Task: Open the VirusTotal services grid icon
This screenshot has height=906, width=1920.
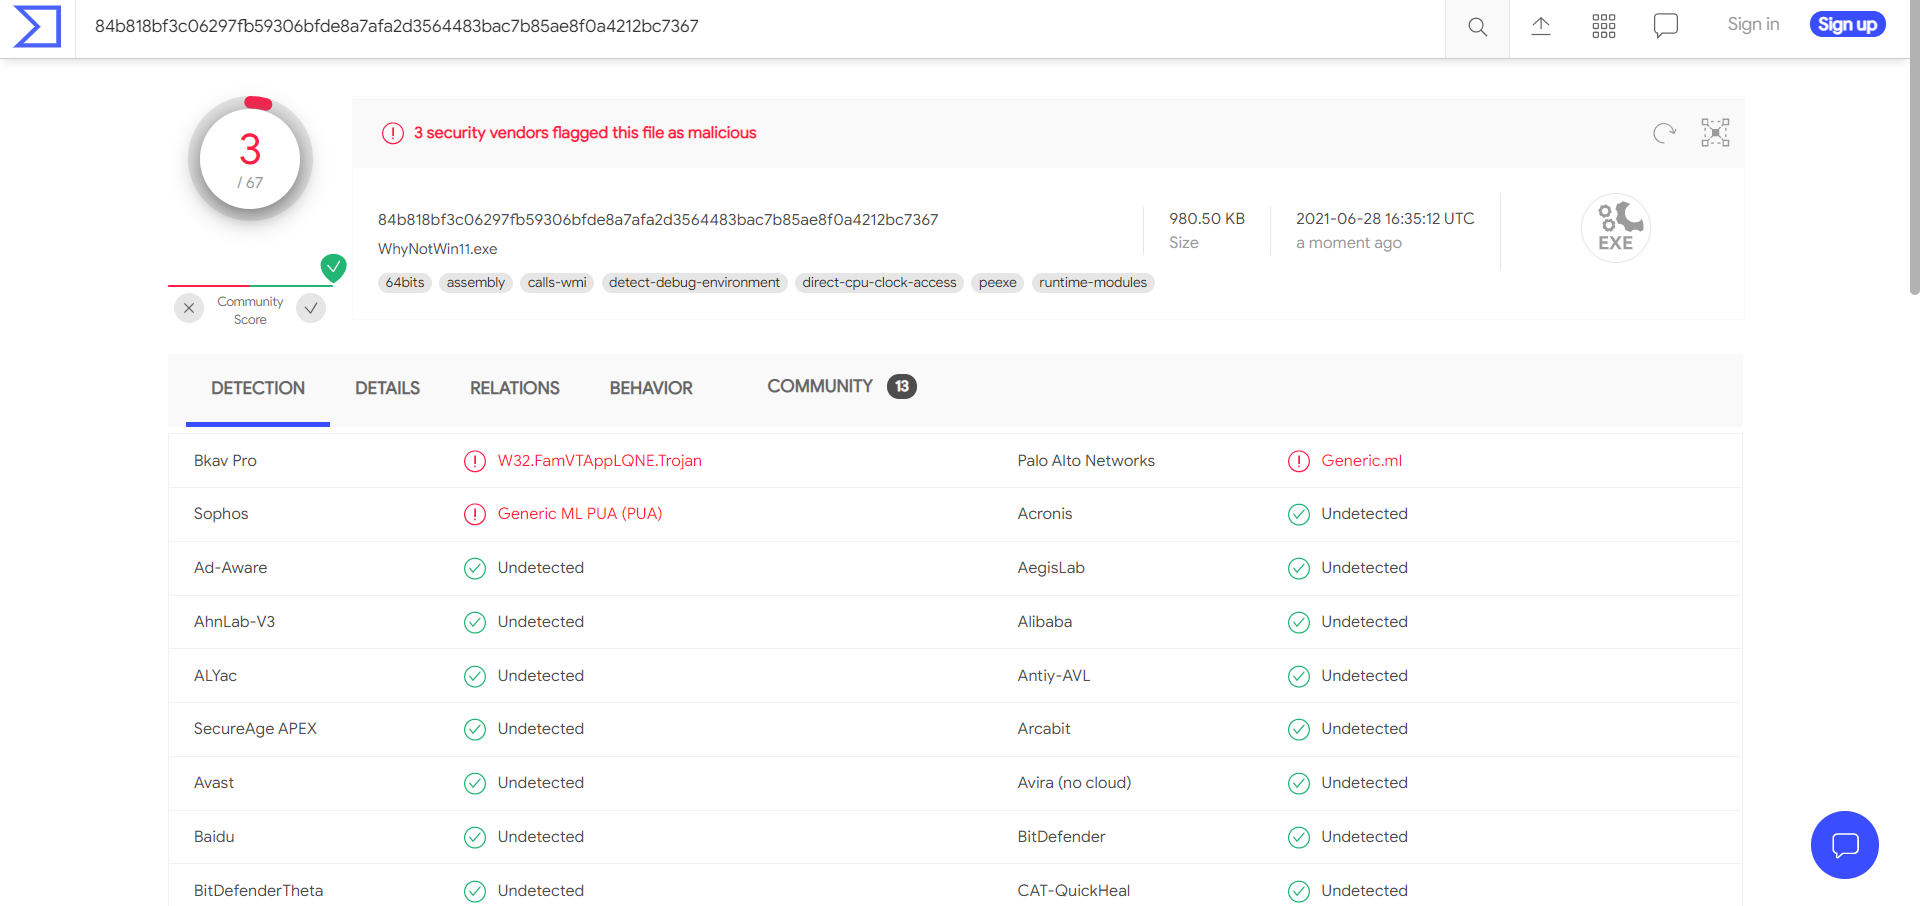Action: (1603, 25)
